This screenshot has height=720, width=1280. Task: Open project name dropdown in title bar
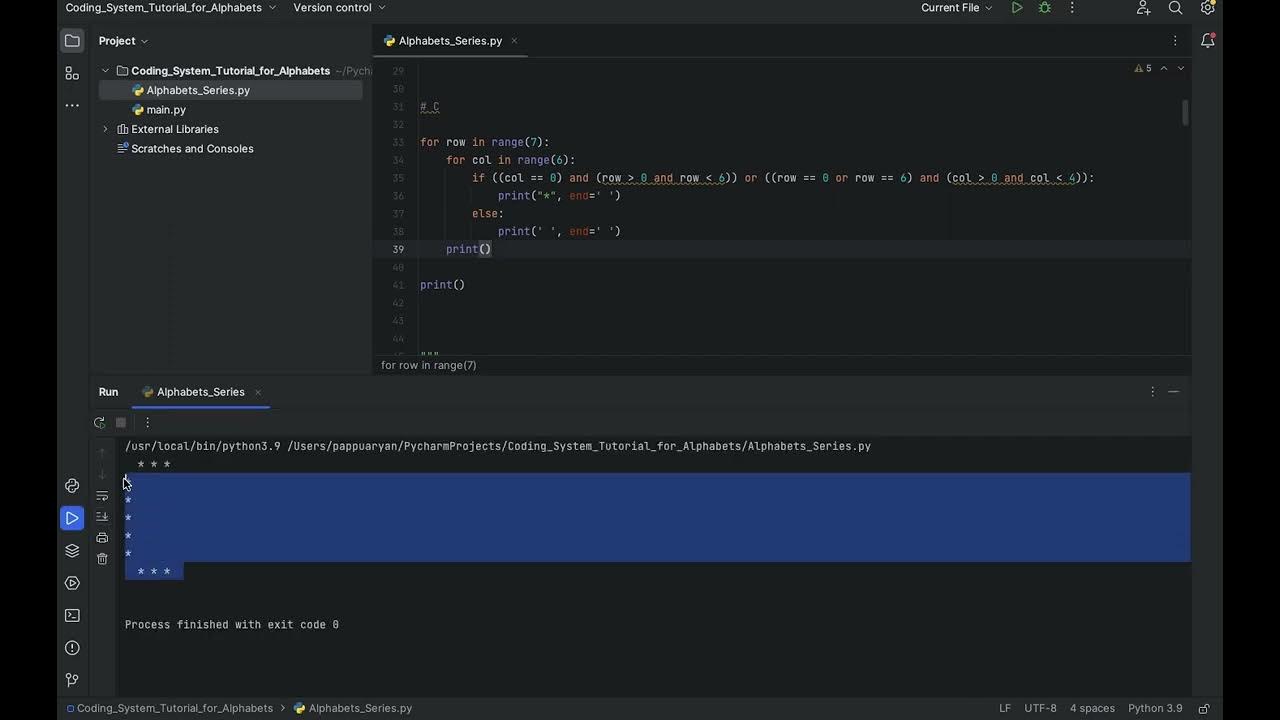tap(171, 8)
